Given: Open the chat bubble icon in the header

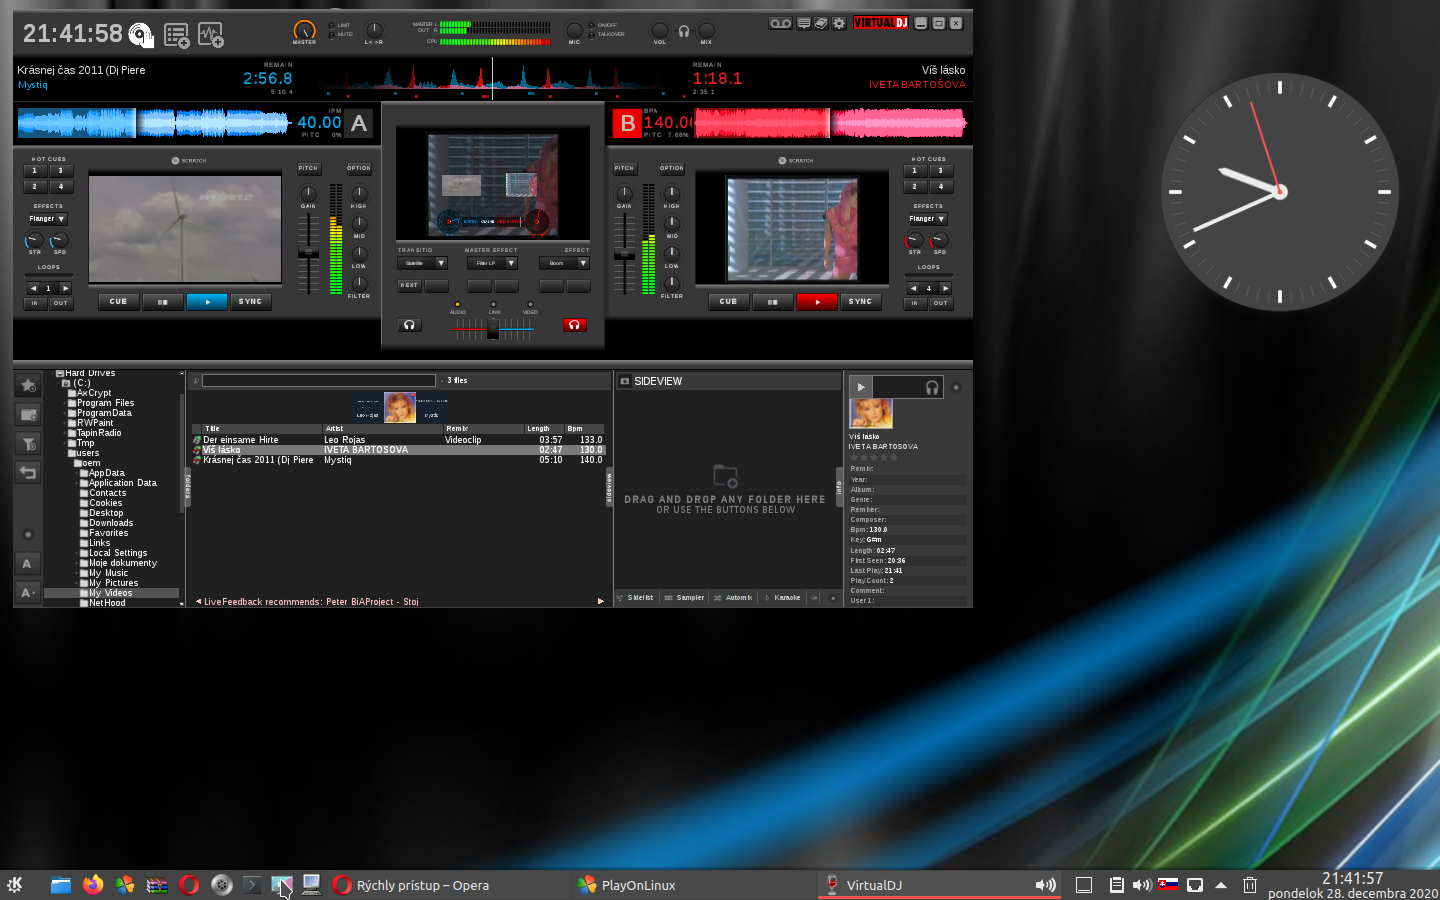Looking at the screenshot, I should 804,23.
